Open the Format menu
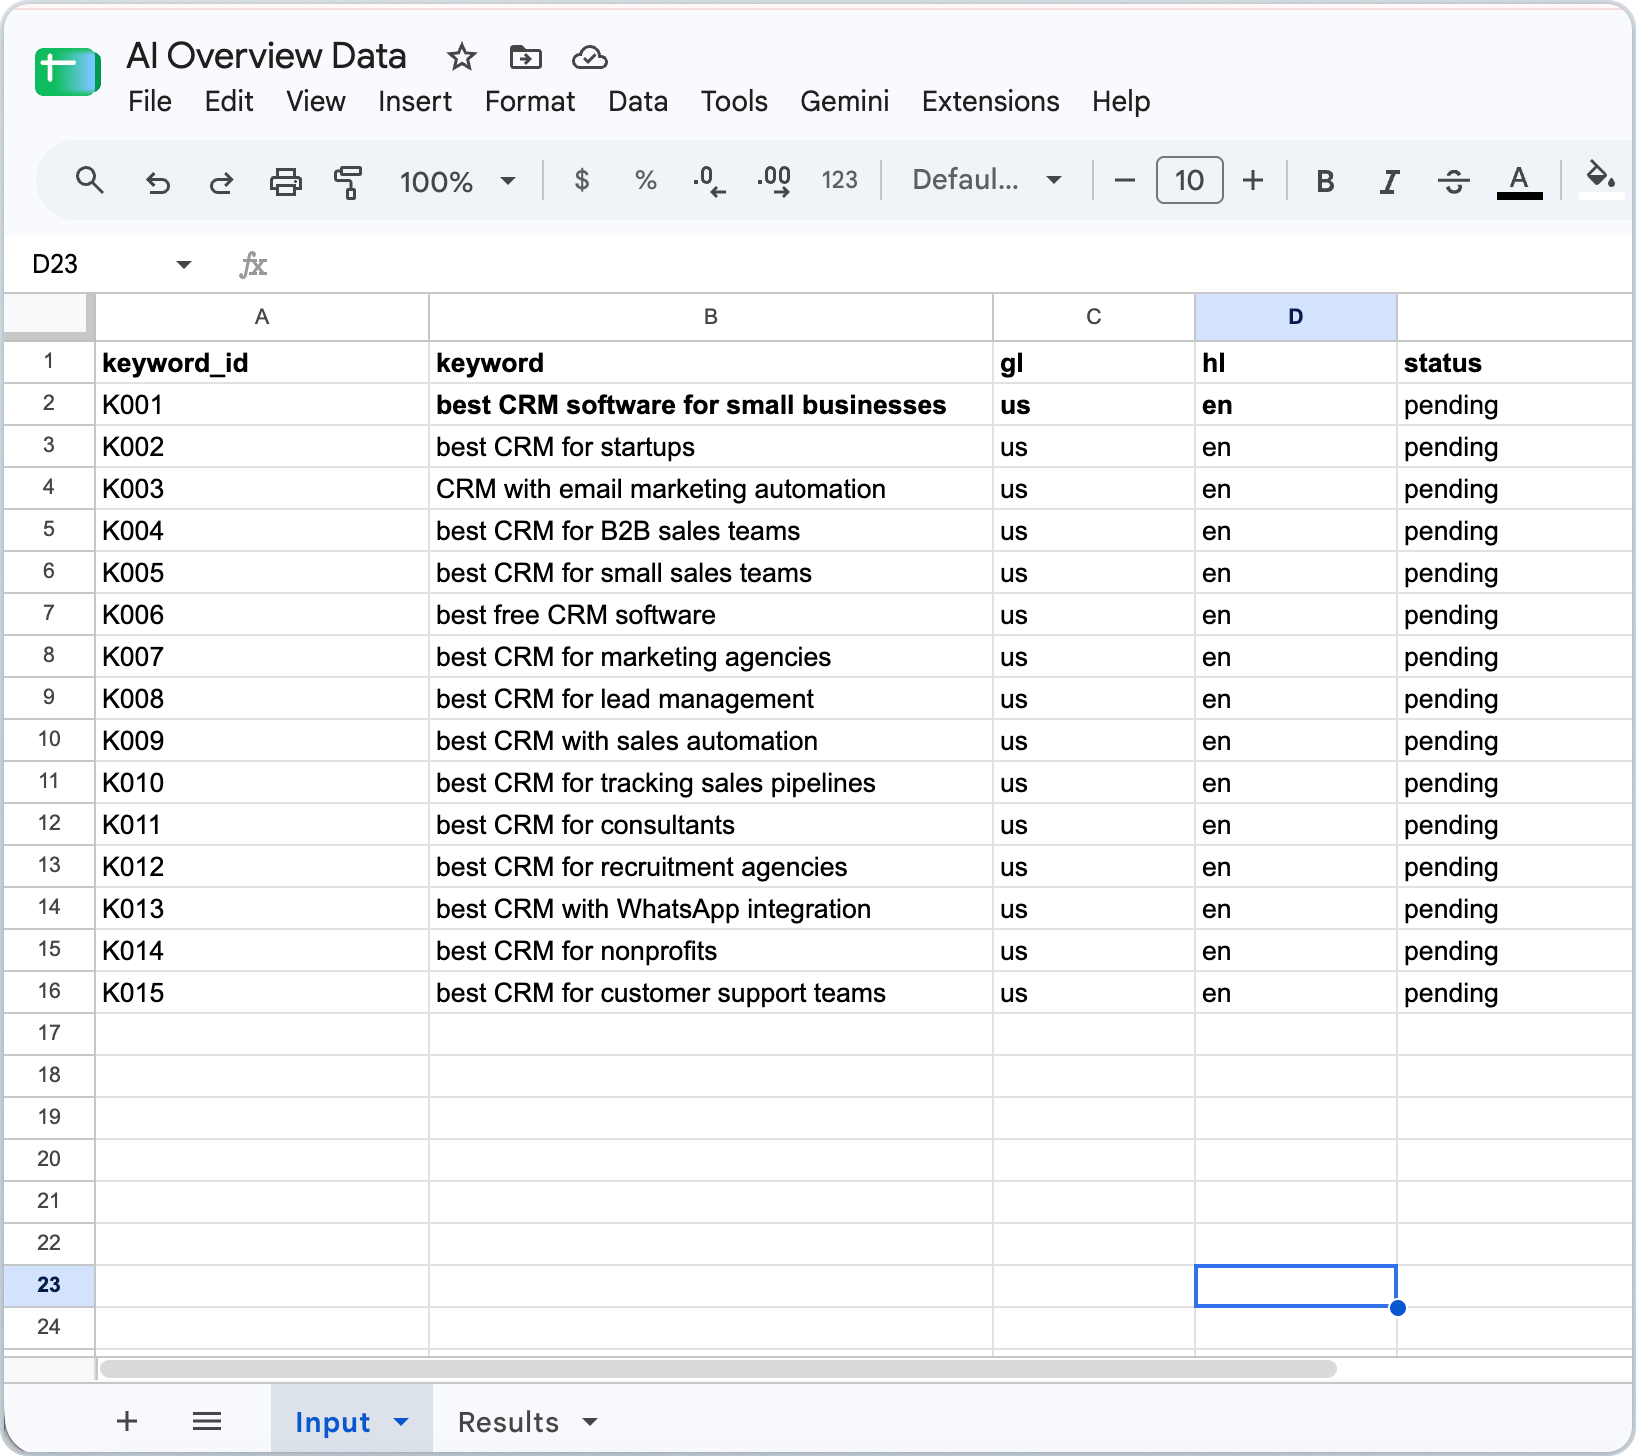1636x1456 pixels. [530, 102]
